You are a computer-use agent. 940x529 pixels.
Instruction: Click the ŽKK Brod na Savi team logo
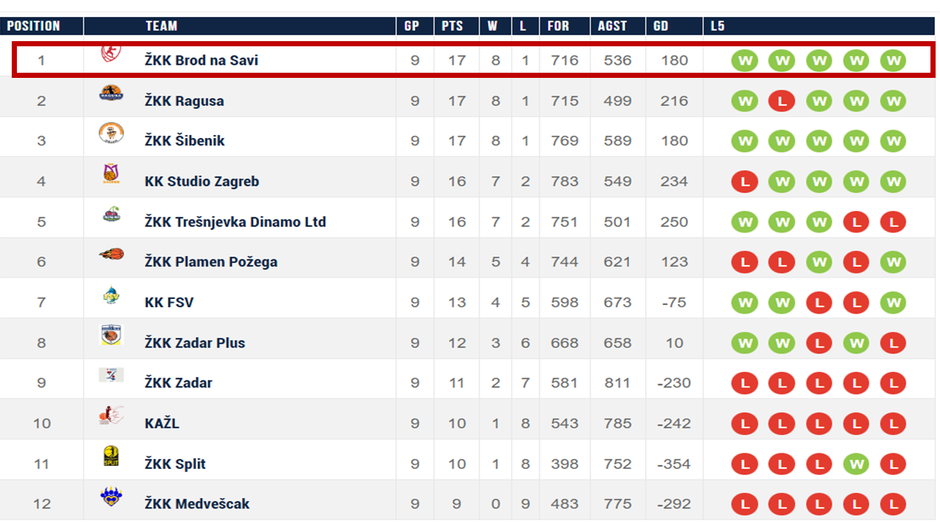tap(111, 57)
